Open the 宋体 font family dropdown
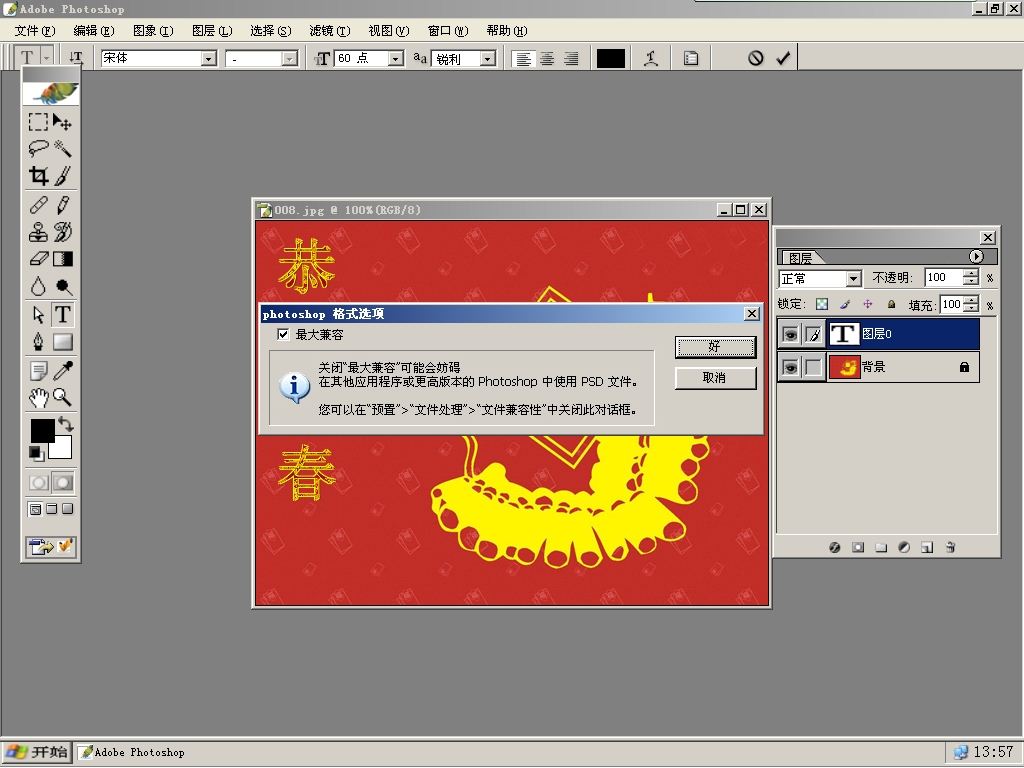Viewport: 1024px width, 768px height. [209, 59]
